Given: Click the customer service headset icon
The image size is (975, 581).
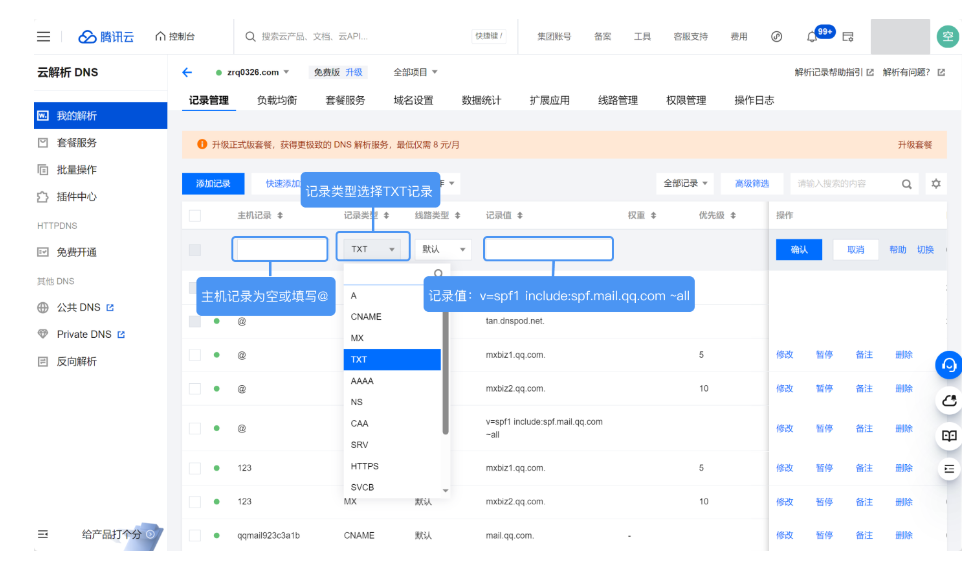Looking at the screenshot, I should coord(948,365).
